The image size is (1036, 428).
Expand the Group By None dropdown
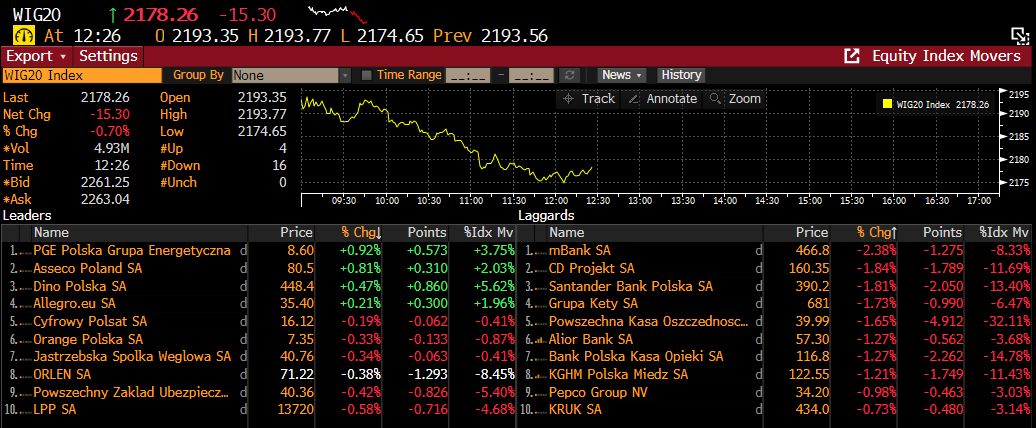click(x=345, y=75)
